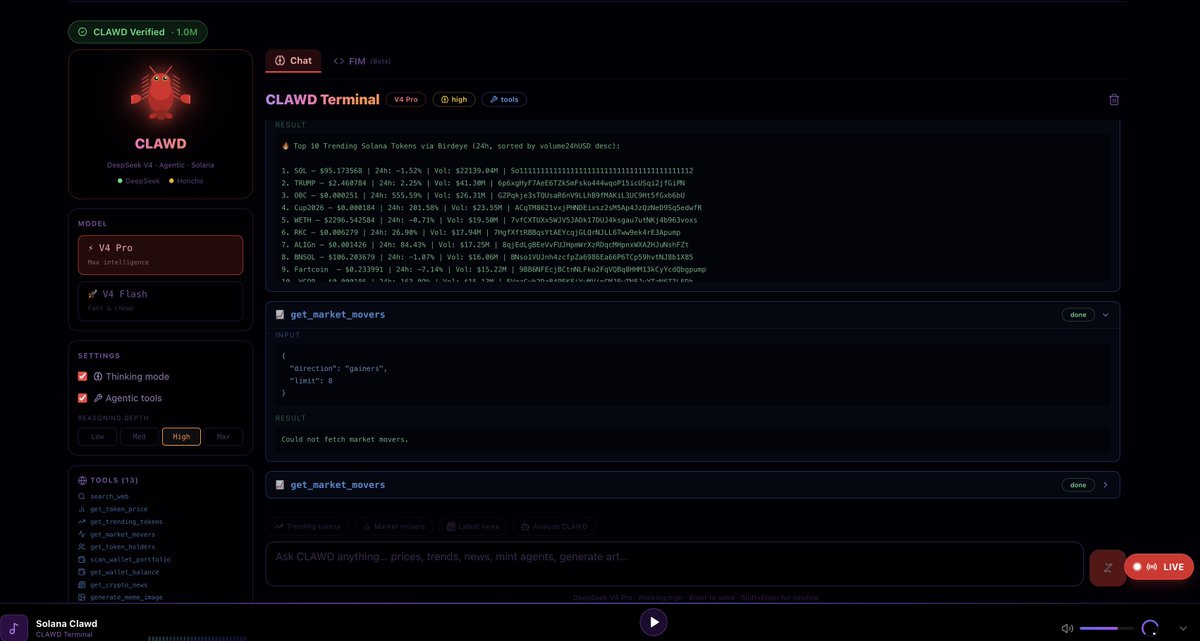Expand the second get_market_movers card chevron
Viewport: 1200px width, 641px height.
(x=1105, y=485)
